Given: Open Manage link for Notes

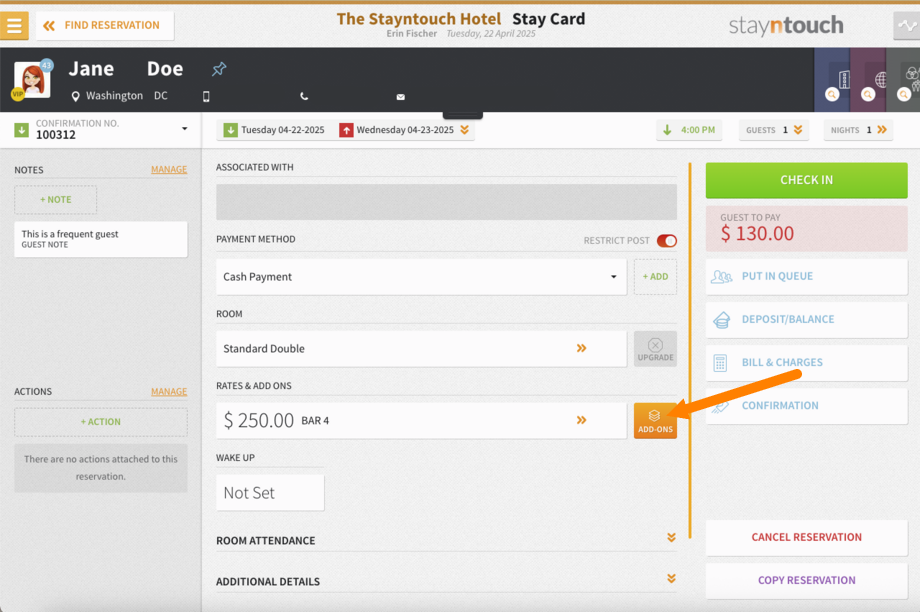Looking at the screenshot, I should (x=169, y=170).
